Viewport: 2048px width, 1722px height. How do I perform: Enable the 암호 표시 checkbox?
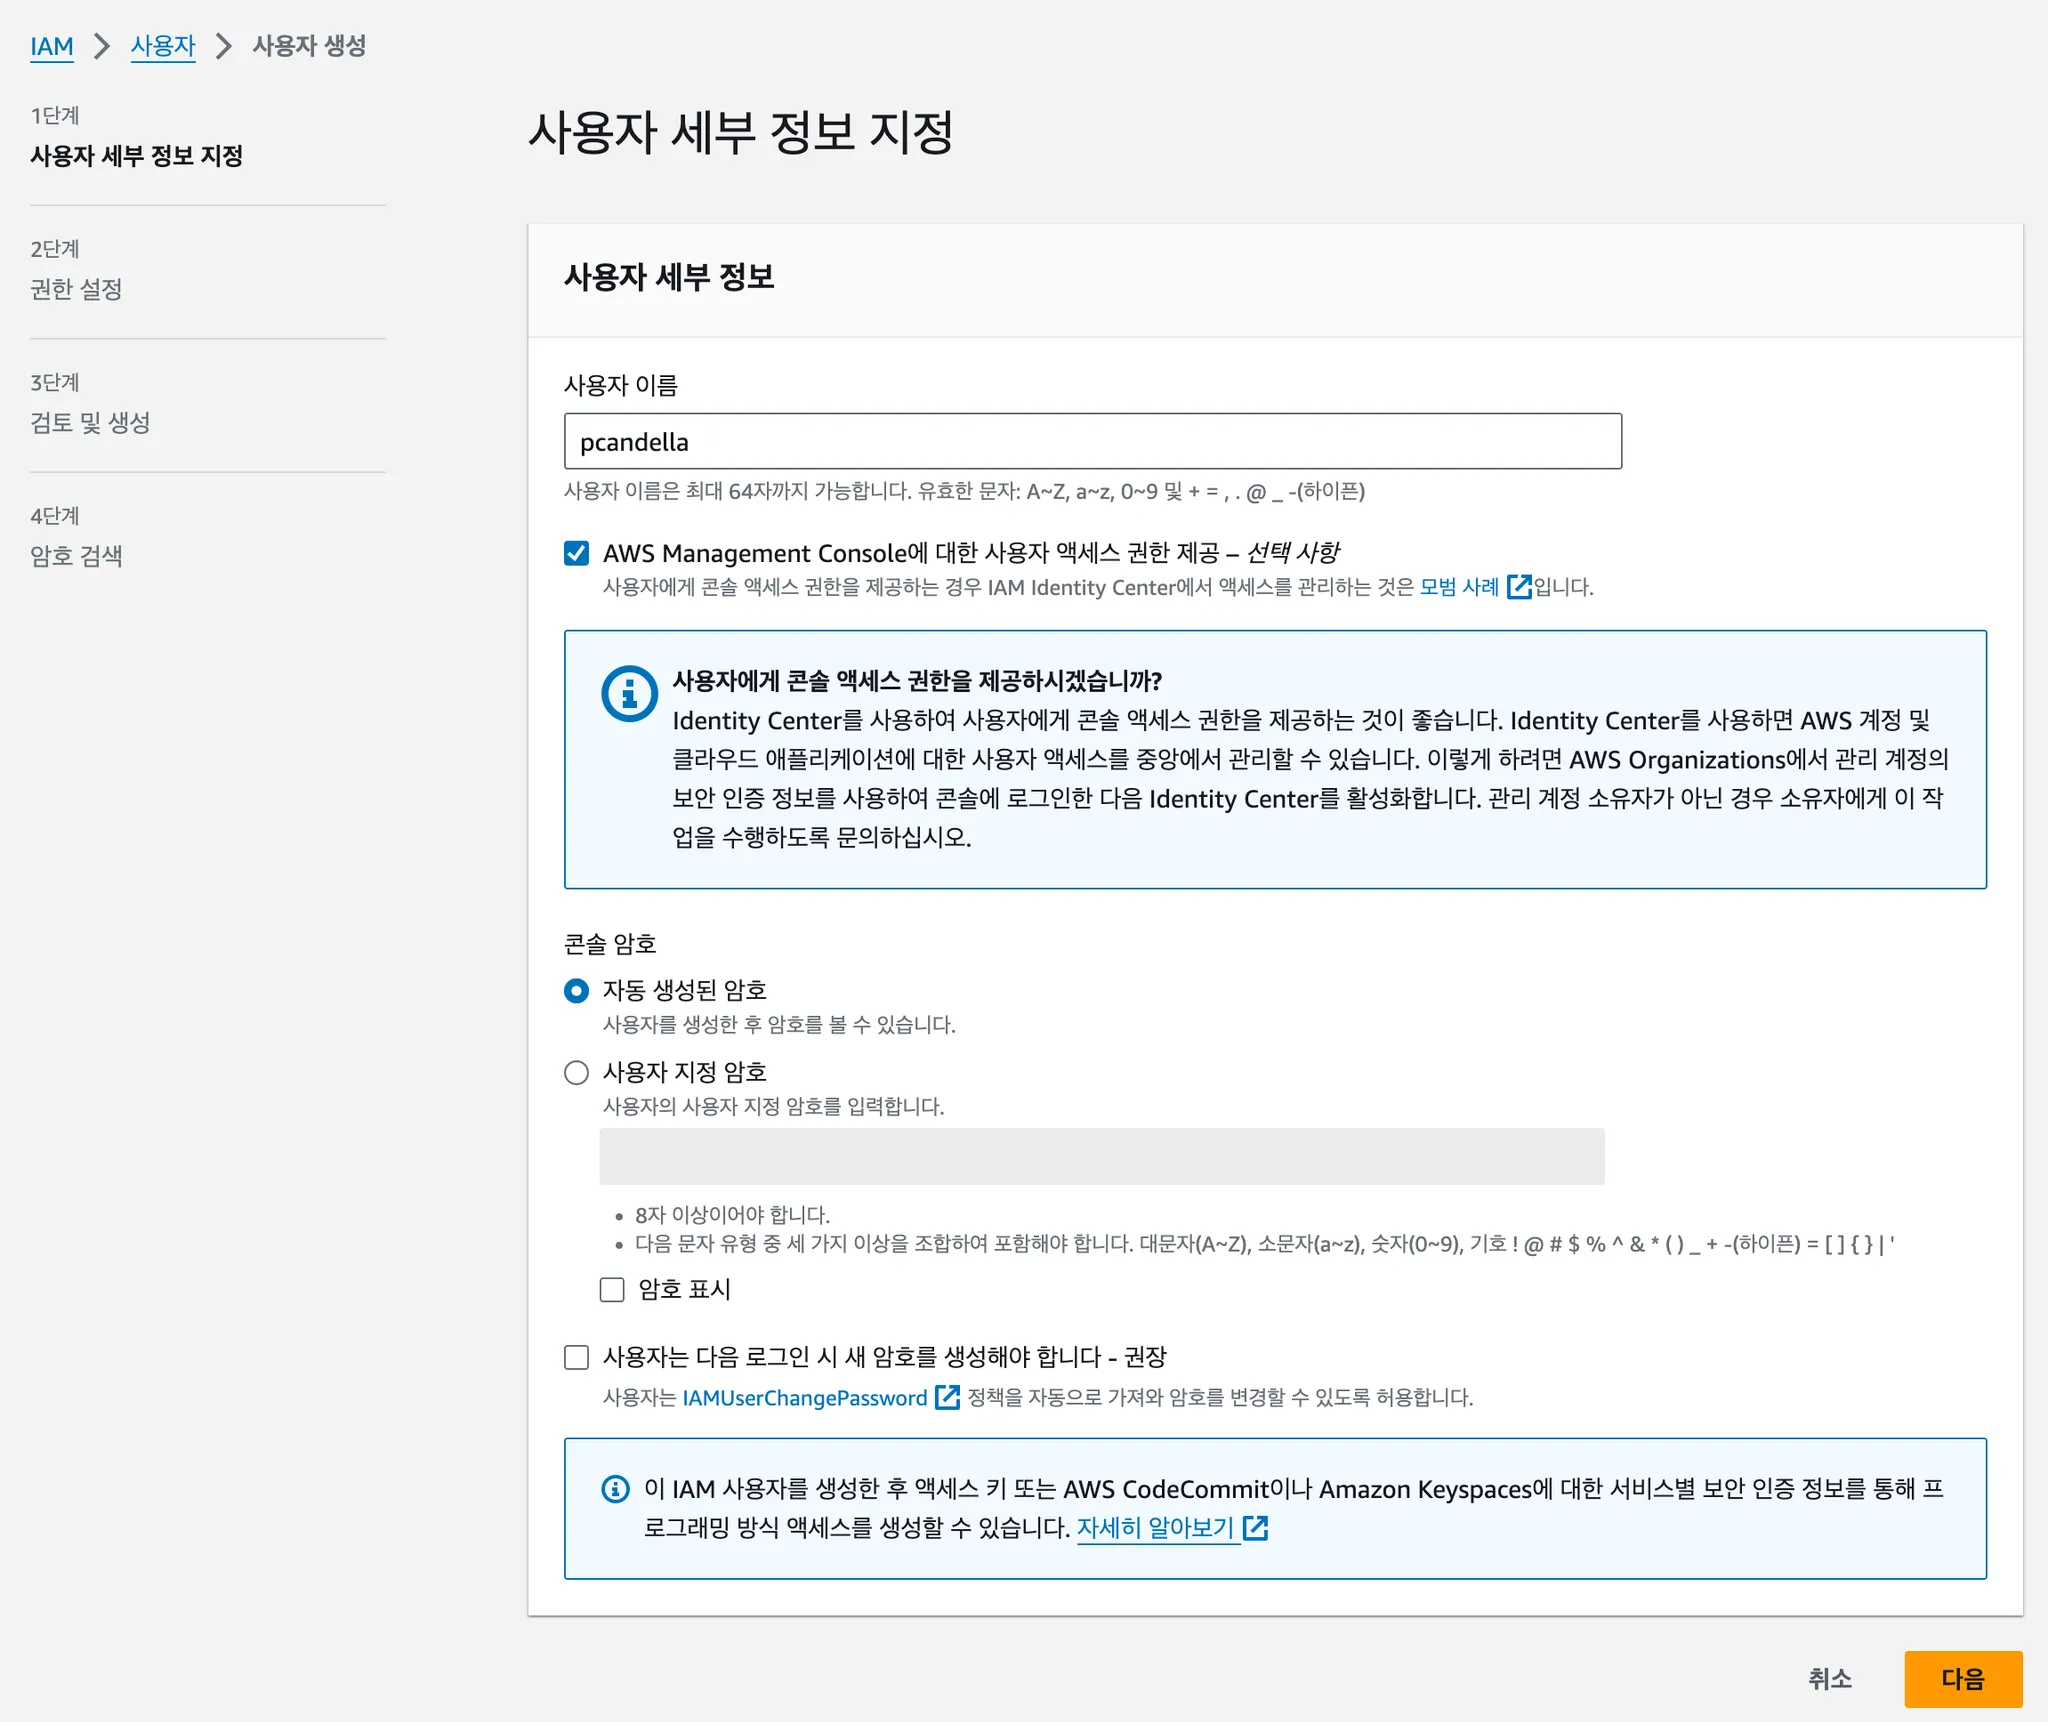(x=612, y=1289)
